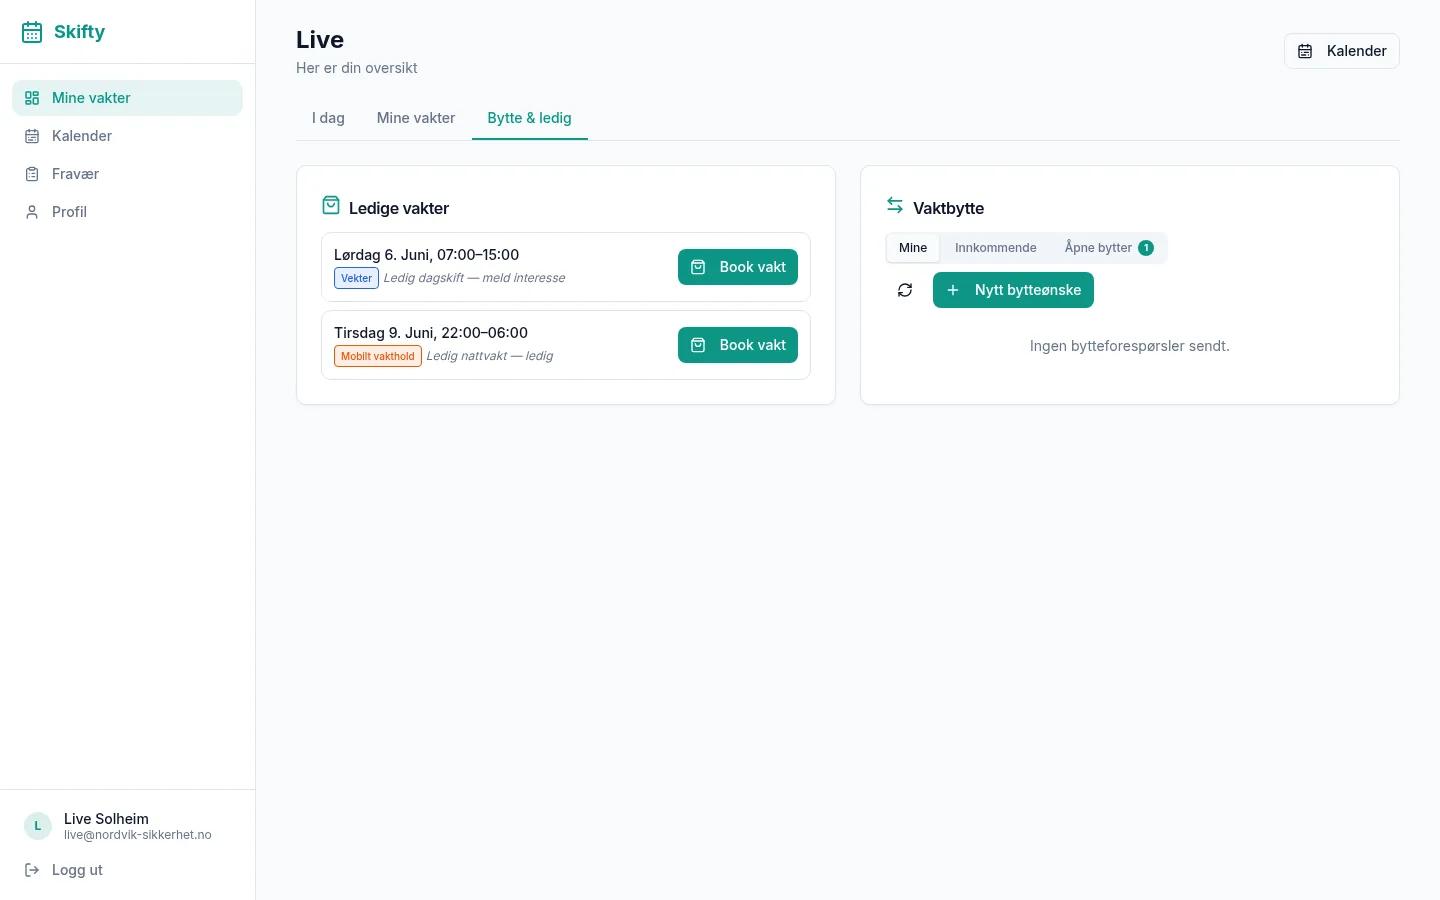Click the Fravær clipboard icon in sidebar

click(x=32, y=174)
